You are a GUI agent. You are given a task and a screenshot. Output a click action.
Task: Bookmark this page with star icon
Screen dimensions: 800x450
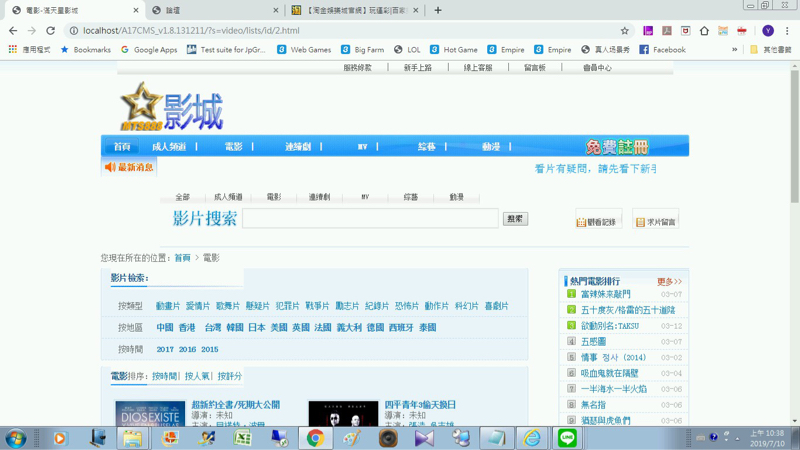pos(624,31)
